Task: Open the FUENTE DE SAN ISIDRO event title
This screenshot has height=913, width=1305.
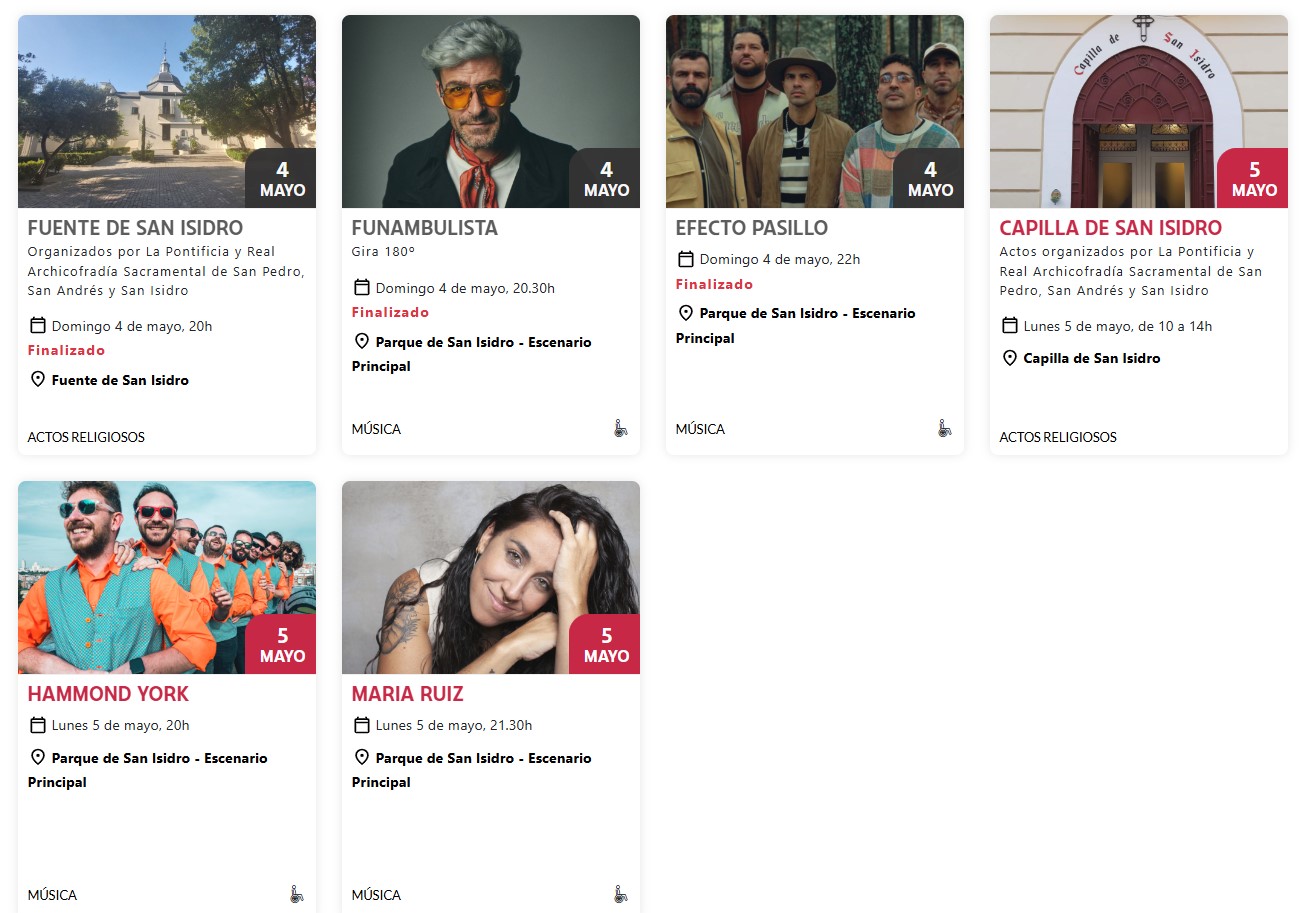Action: click(136, 228)
